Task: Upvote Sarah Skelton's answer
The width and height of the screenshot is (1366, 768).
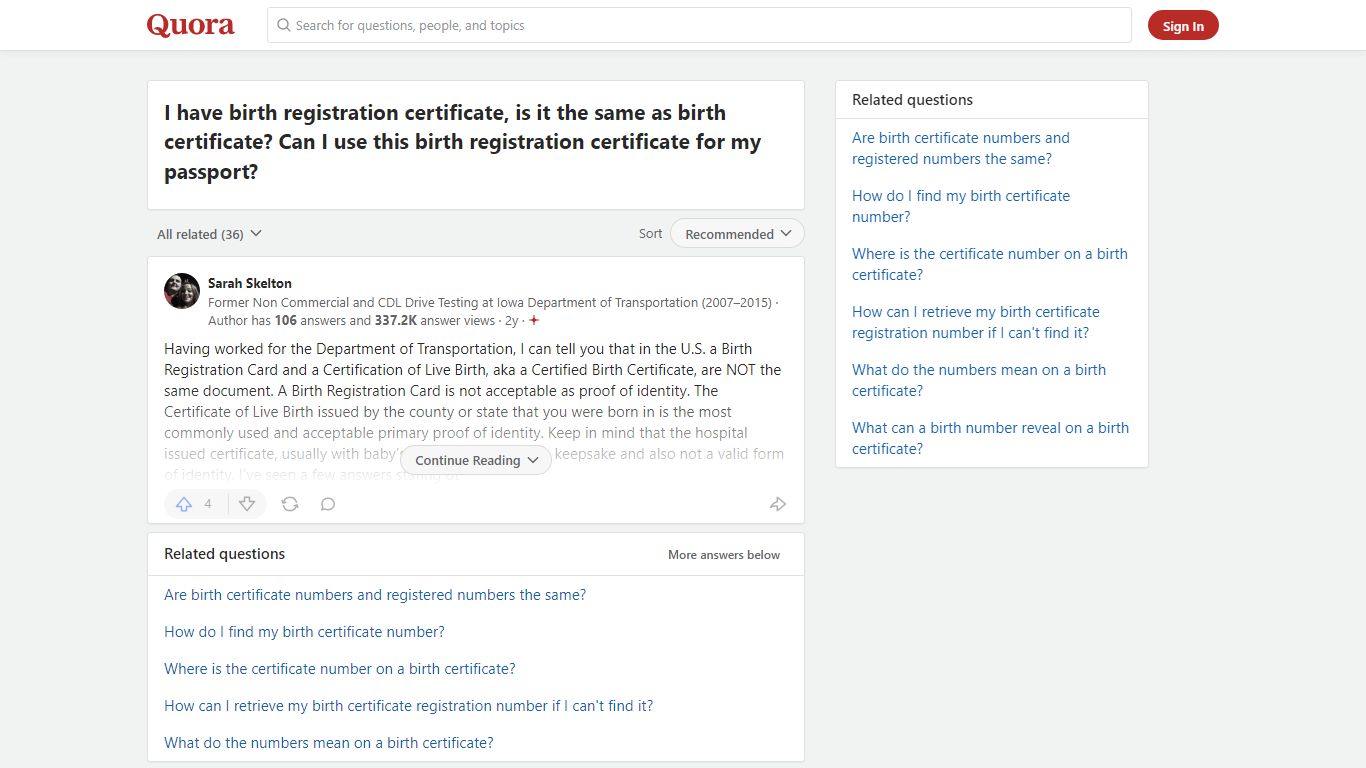Action: (195, 504)
